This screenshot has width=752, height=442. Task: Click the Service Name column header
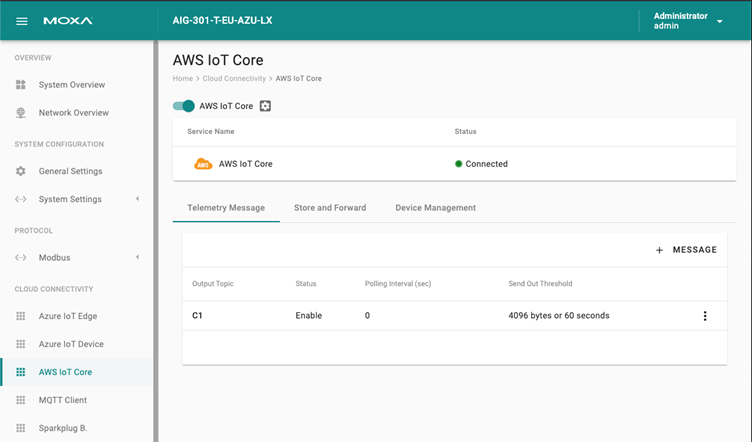pyautogui.click(x=211, y=131)
